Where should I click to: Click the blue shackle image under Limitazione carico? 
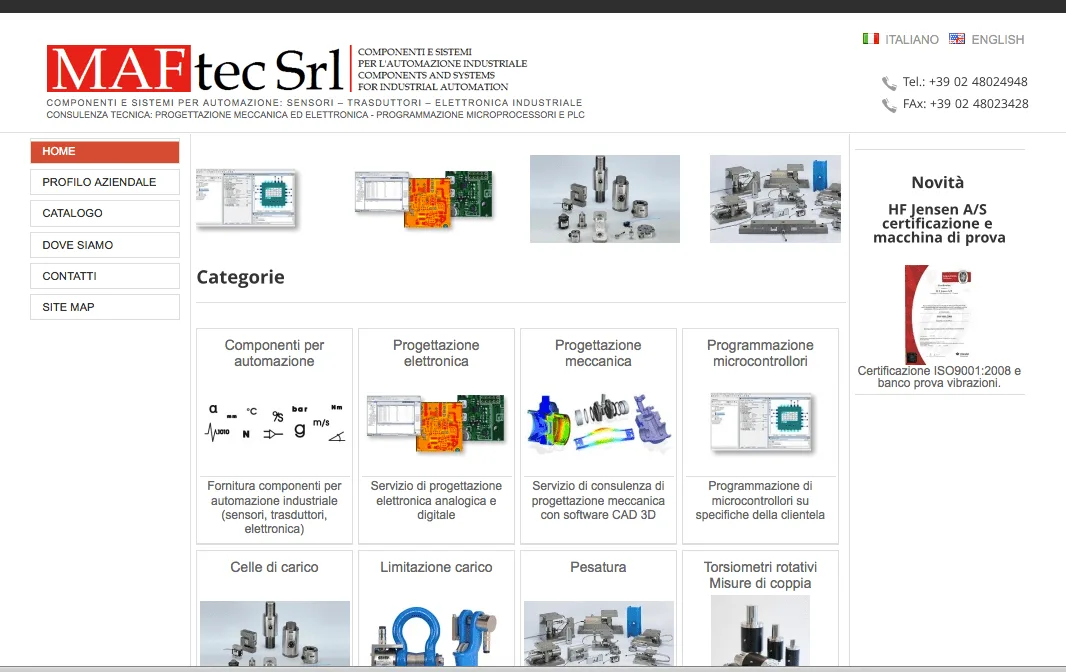coord(436,636)
